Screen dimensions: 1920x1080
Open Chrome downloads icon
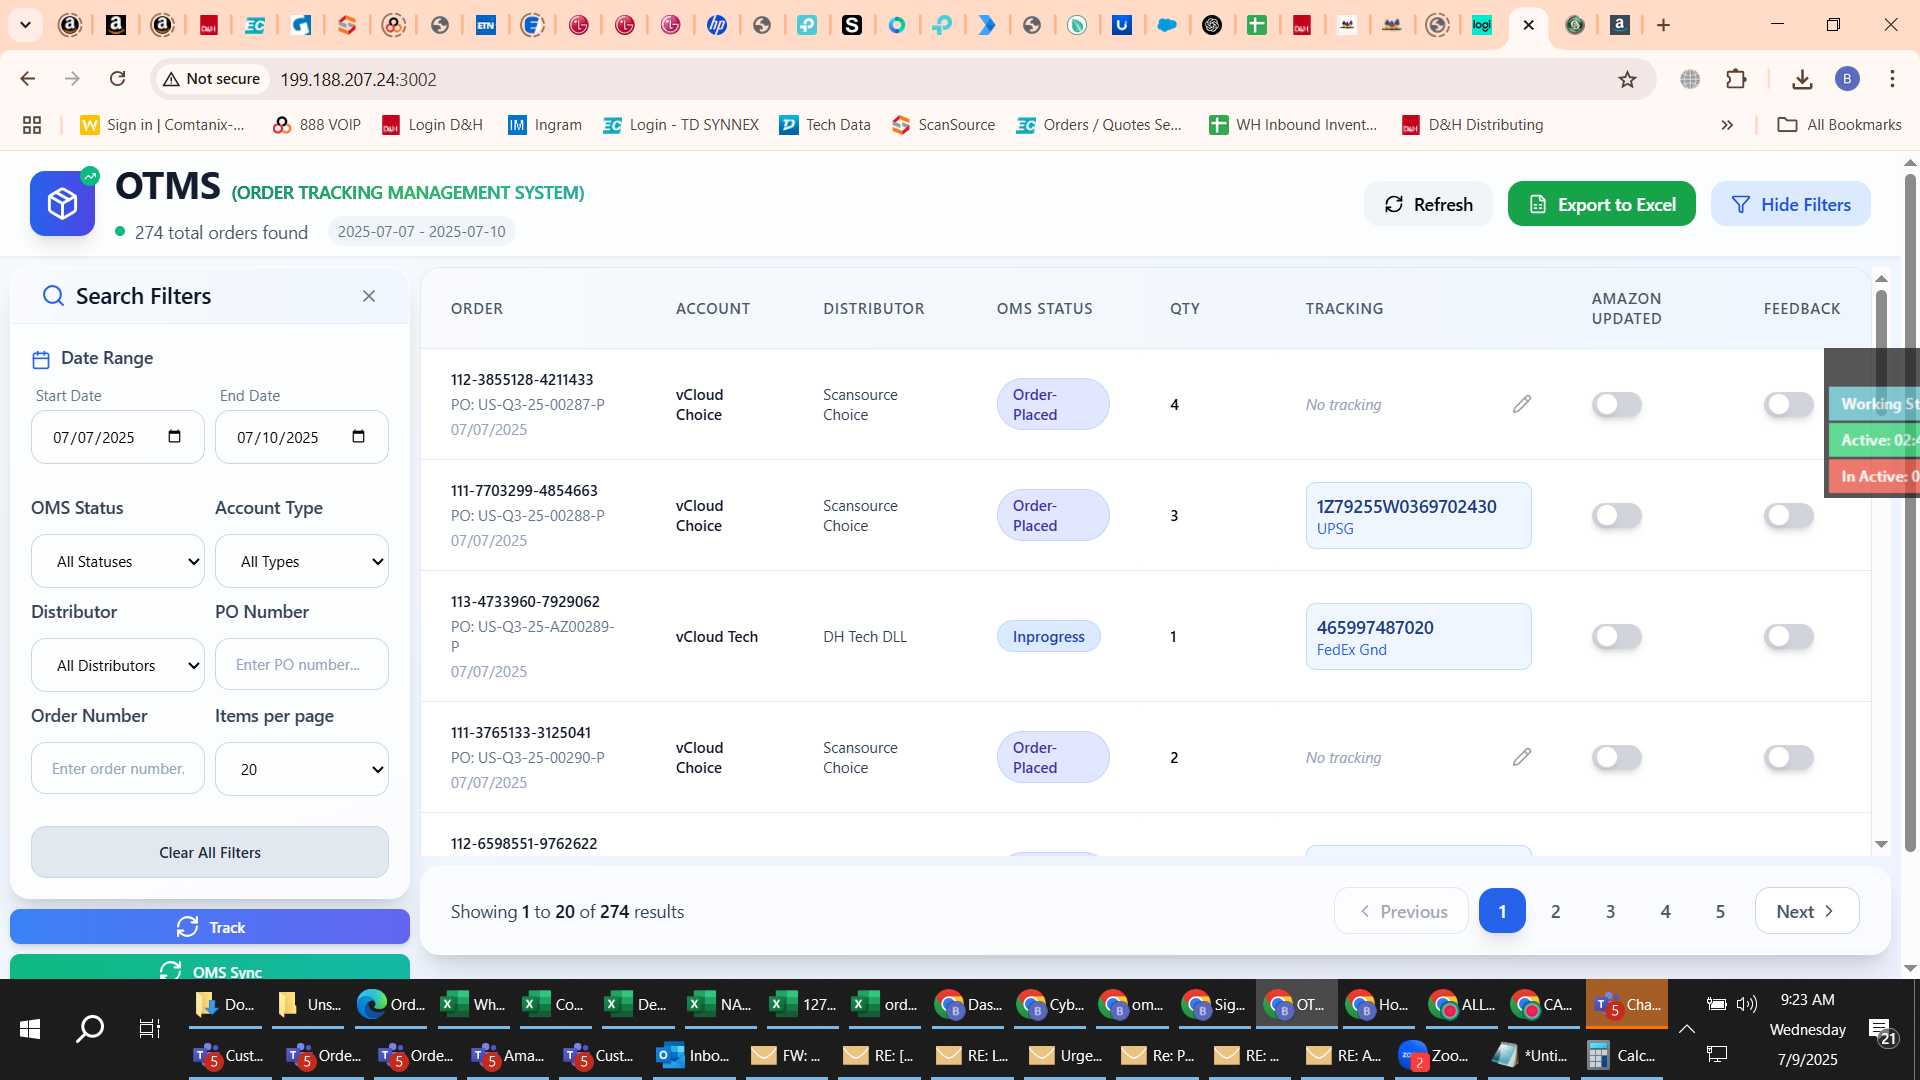1802,79
